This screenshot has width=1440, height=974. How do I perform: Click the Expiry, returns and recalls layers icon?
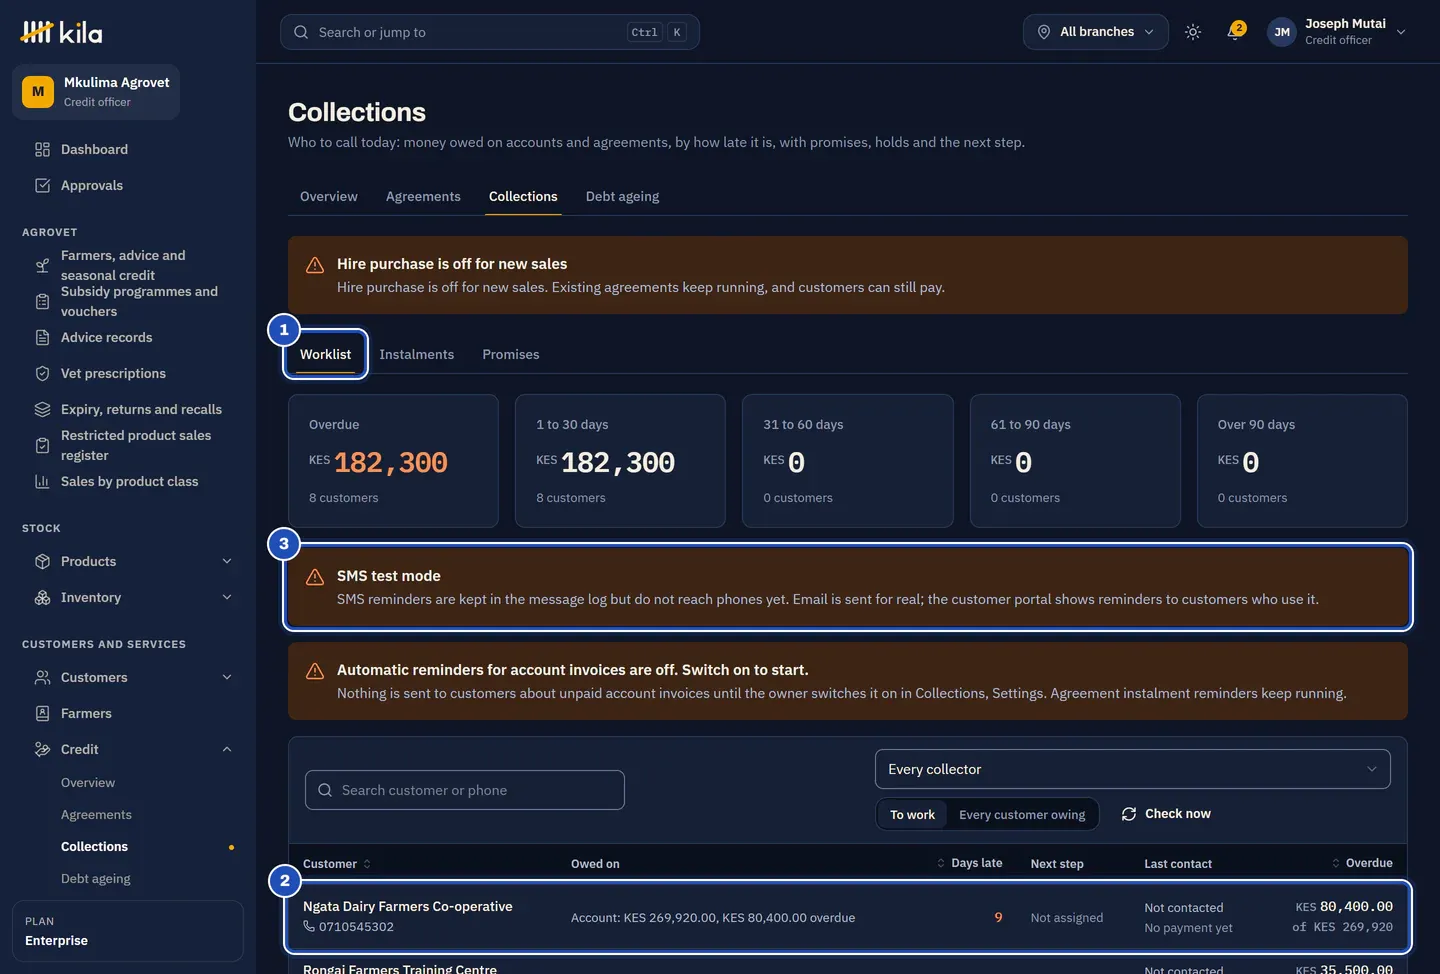click(x=42, y=409)
